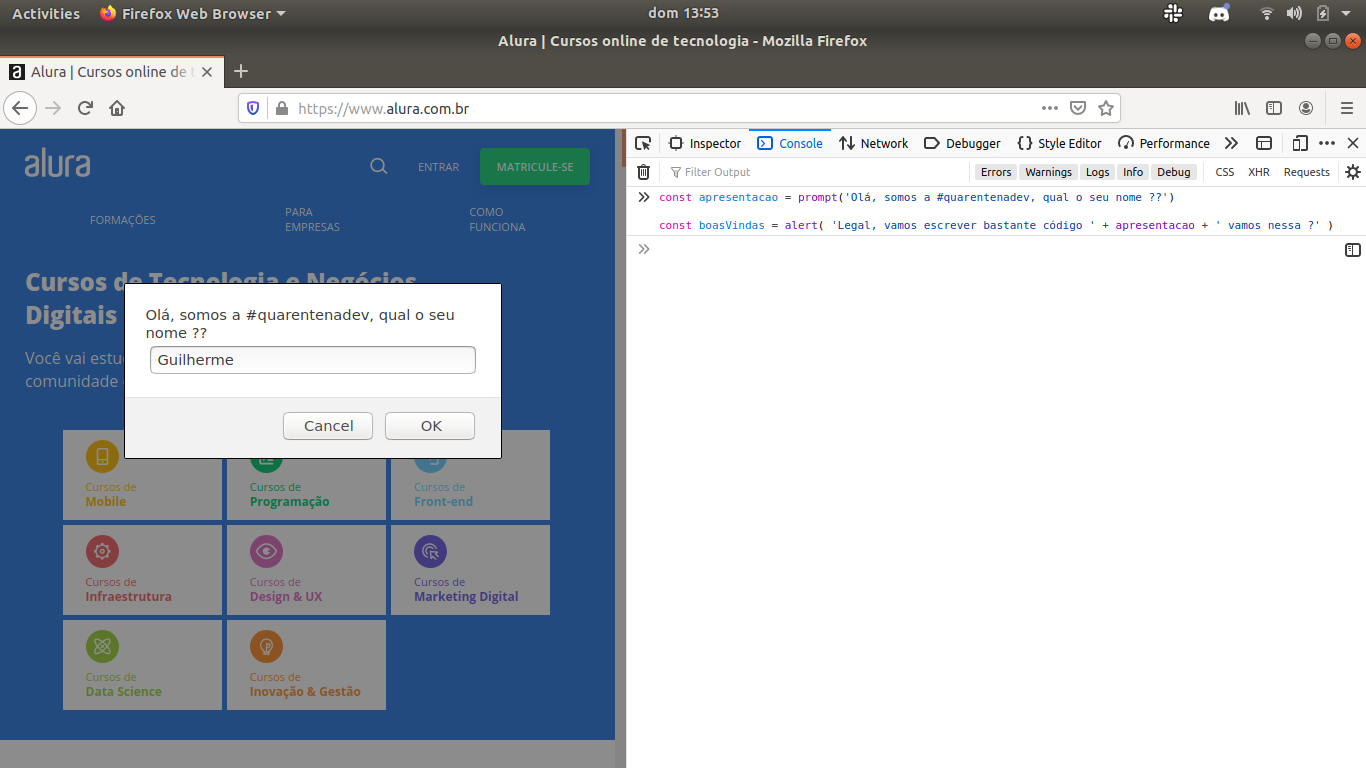Open the DevTools iframe picker
Viewport: 1366px width, 768px height.
(1264, 143)
